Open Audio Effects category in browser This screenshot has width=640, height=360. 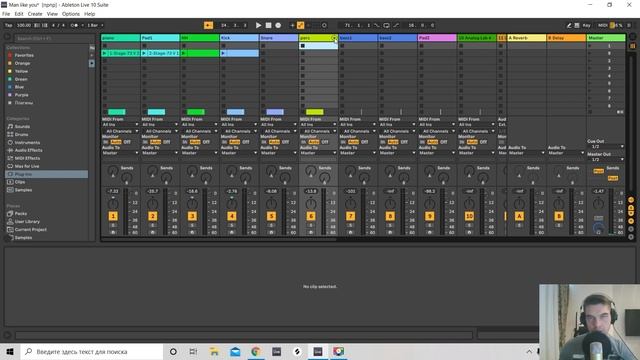click(28, 150)
